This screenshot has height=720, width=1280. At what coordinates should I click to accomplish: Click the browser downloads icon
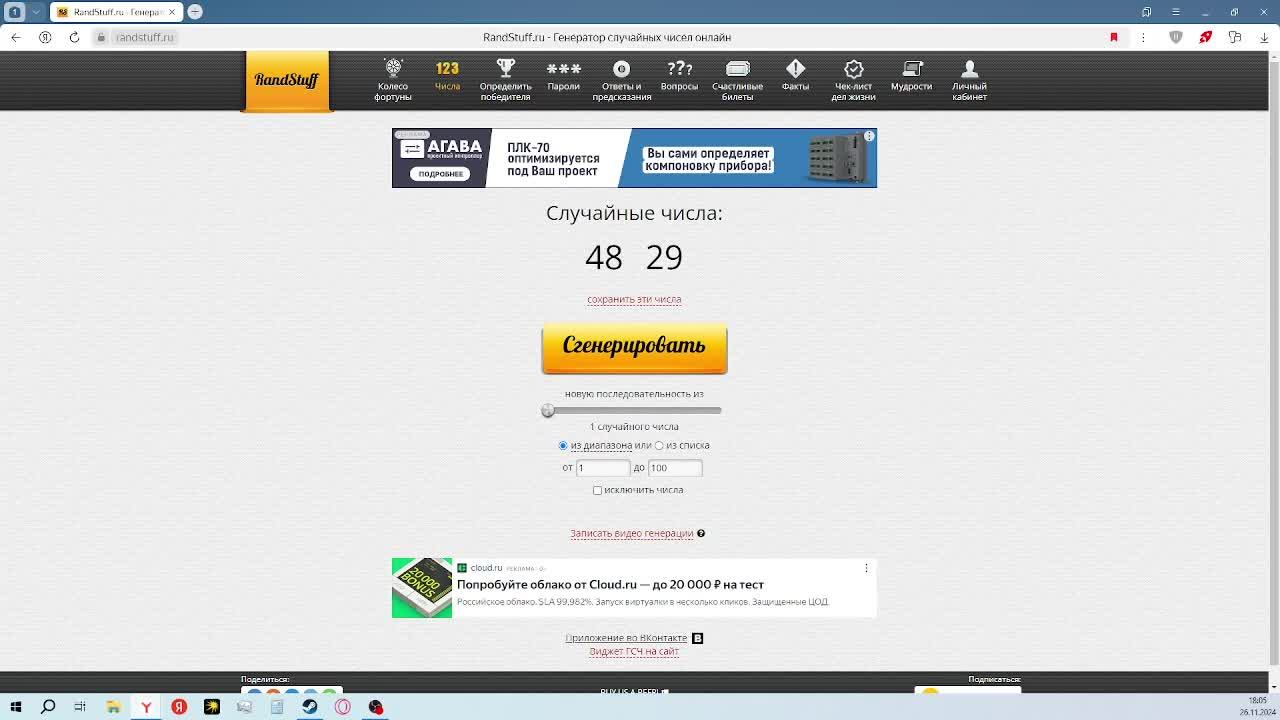[1265, 37]
